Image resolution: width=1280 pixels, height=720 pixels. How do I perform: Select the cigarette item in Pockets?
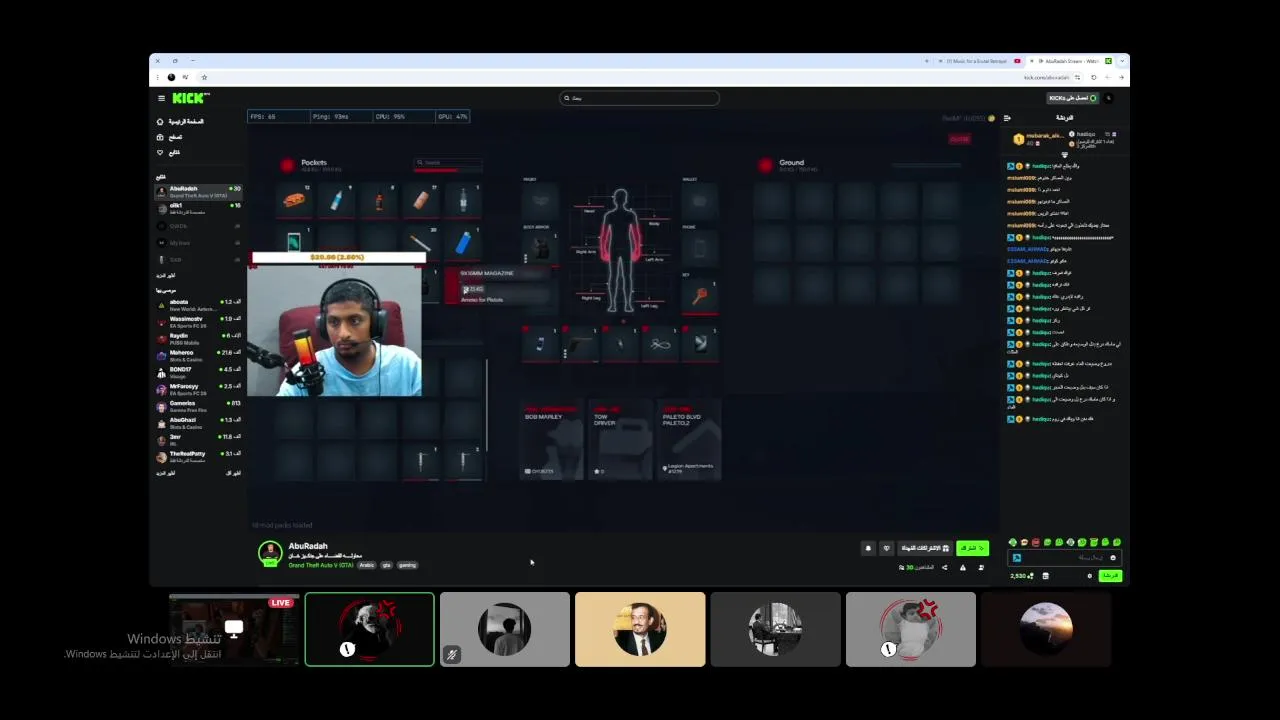pyautogui.click(x=420, y=242)
